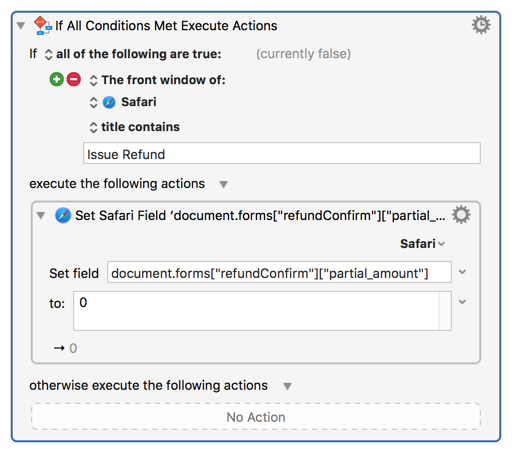This screenshot has height=456, width=512.
Task: Remove the condition with red minus button
Action: click(74, 79)
